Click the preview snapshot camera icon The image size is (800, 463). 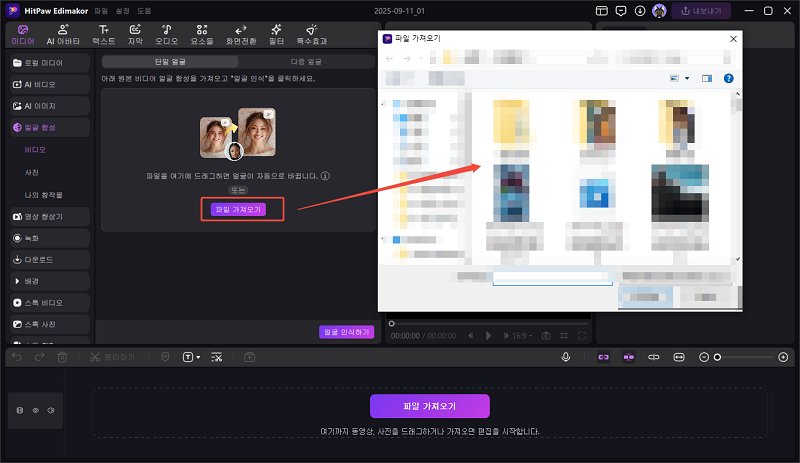(x=546, y=335)
